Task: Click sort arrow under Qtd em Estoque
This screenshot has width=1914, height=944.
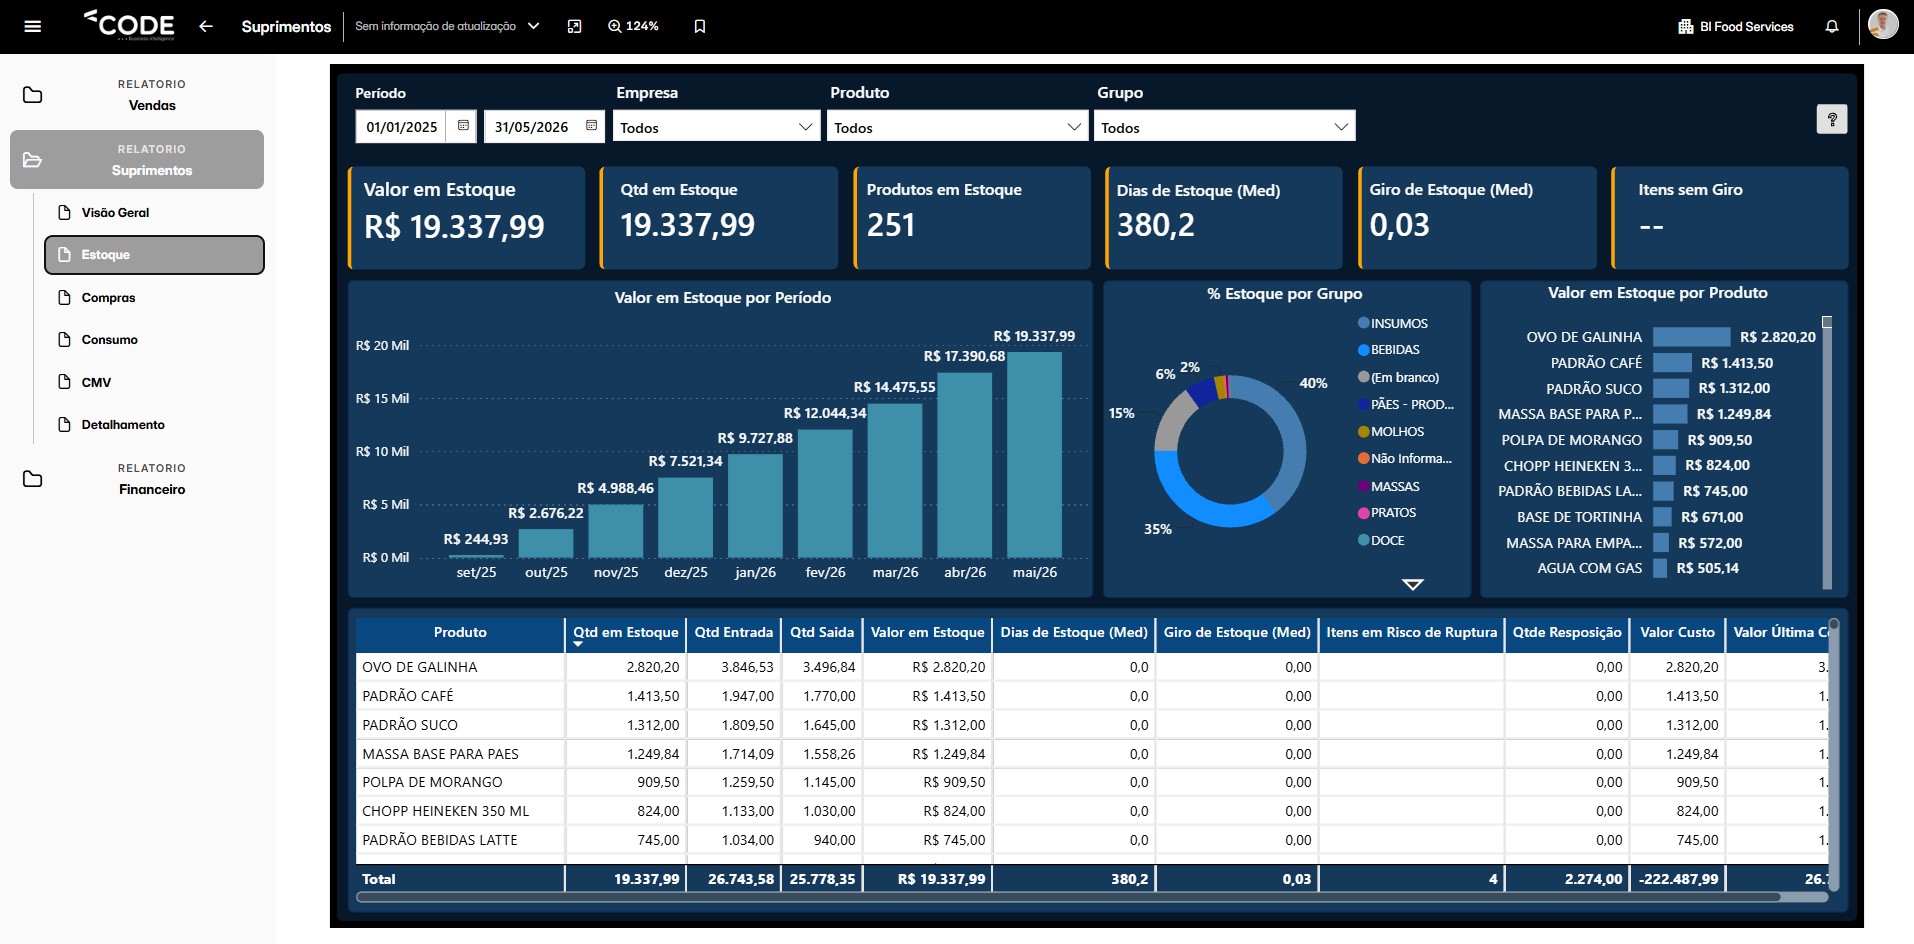Action: tap(578, 645)
